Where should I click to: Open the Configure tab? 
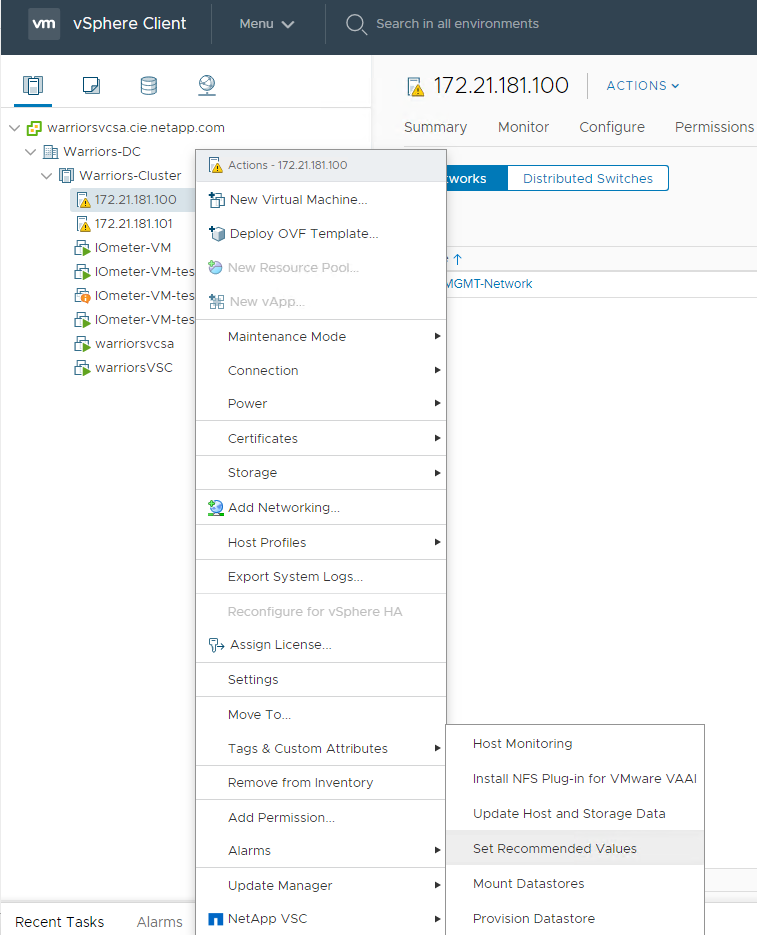(x=612, y=127)
